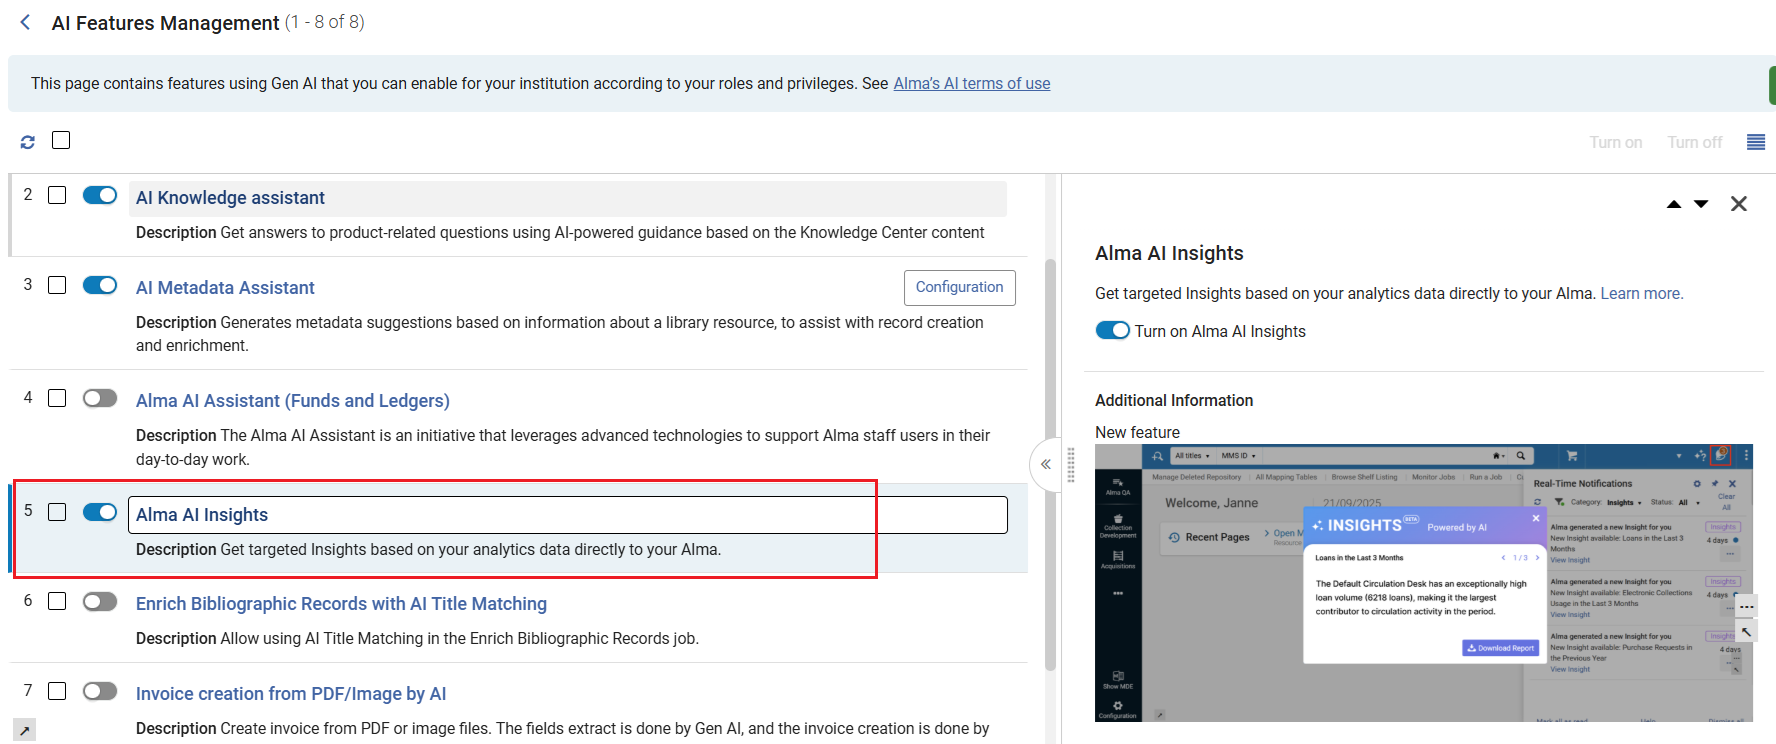Click the ellipsis button beside the preview image

(1746, 607)
